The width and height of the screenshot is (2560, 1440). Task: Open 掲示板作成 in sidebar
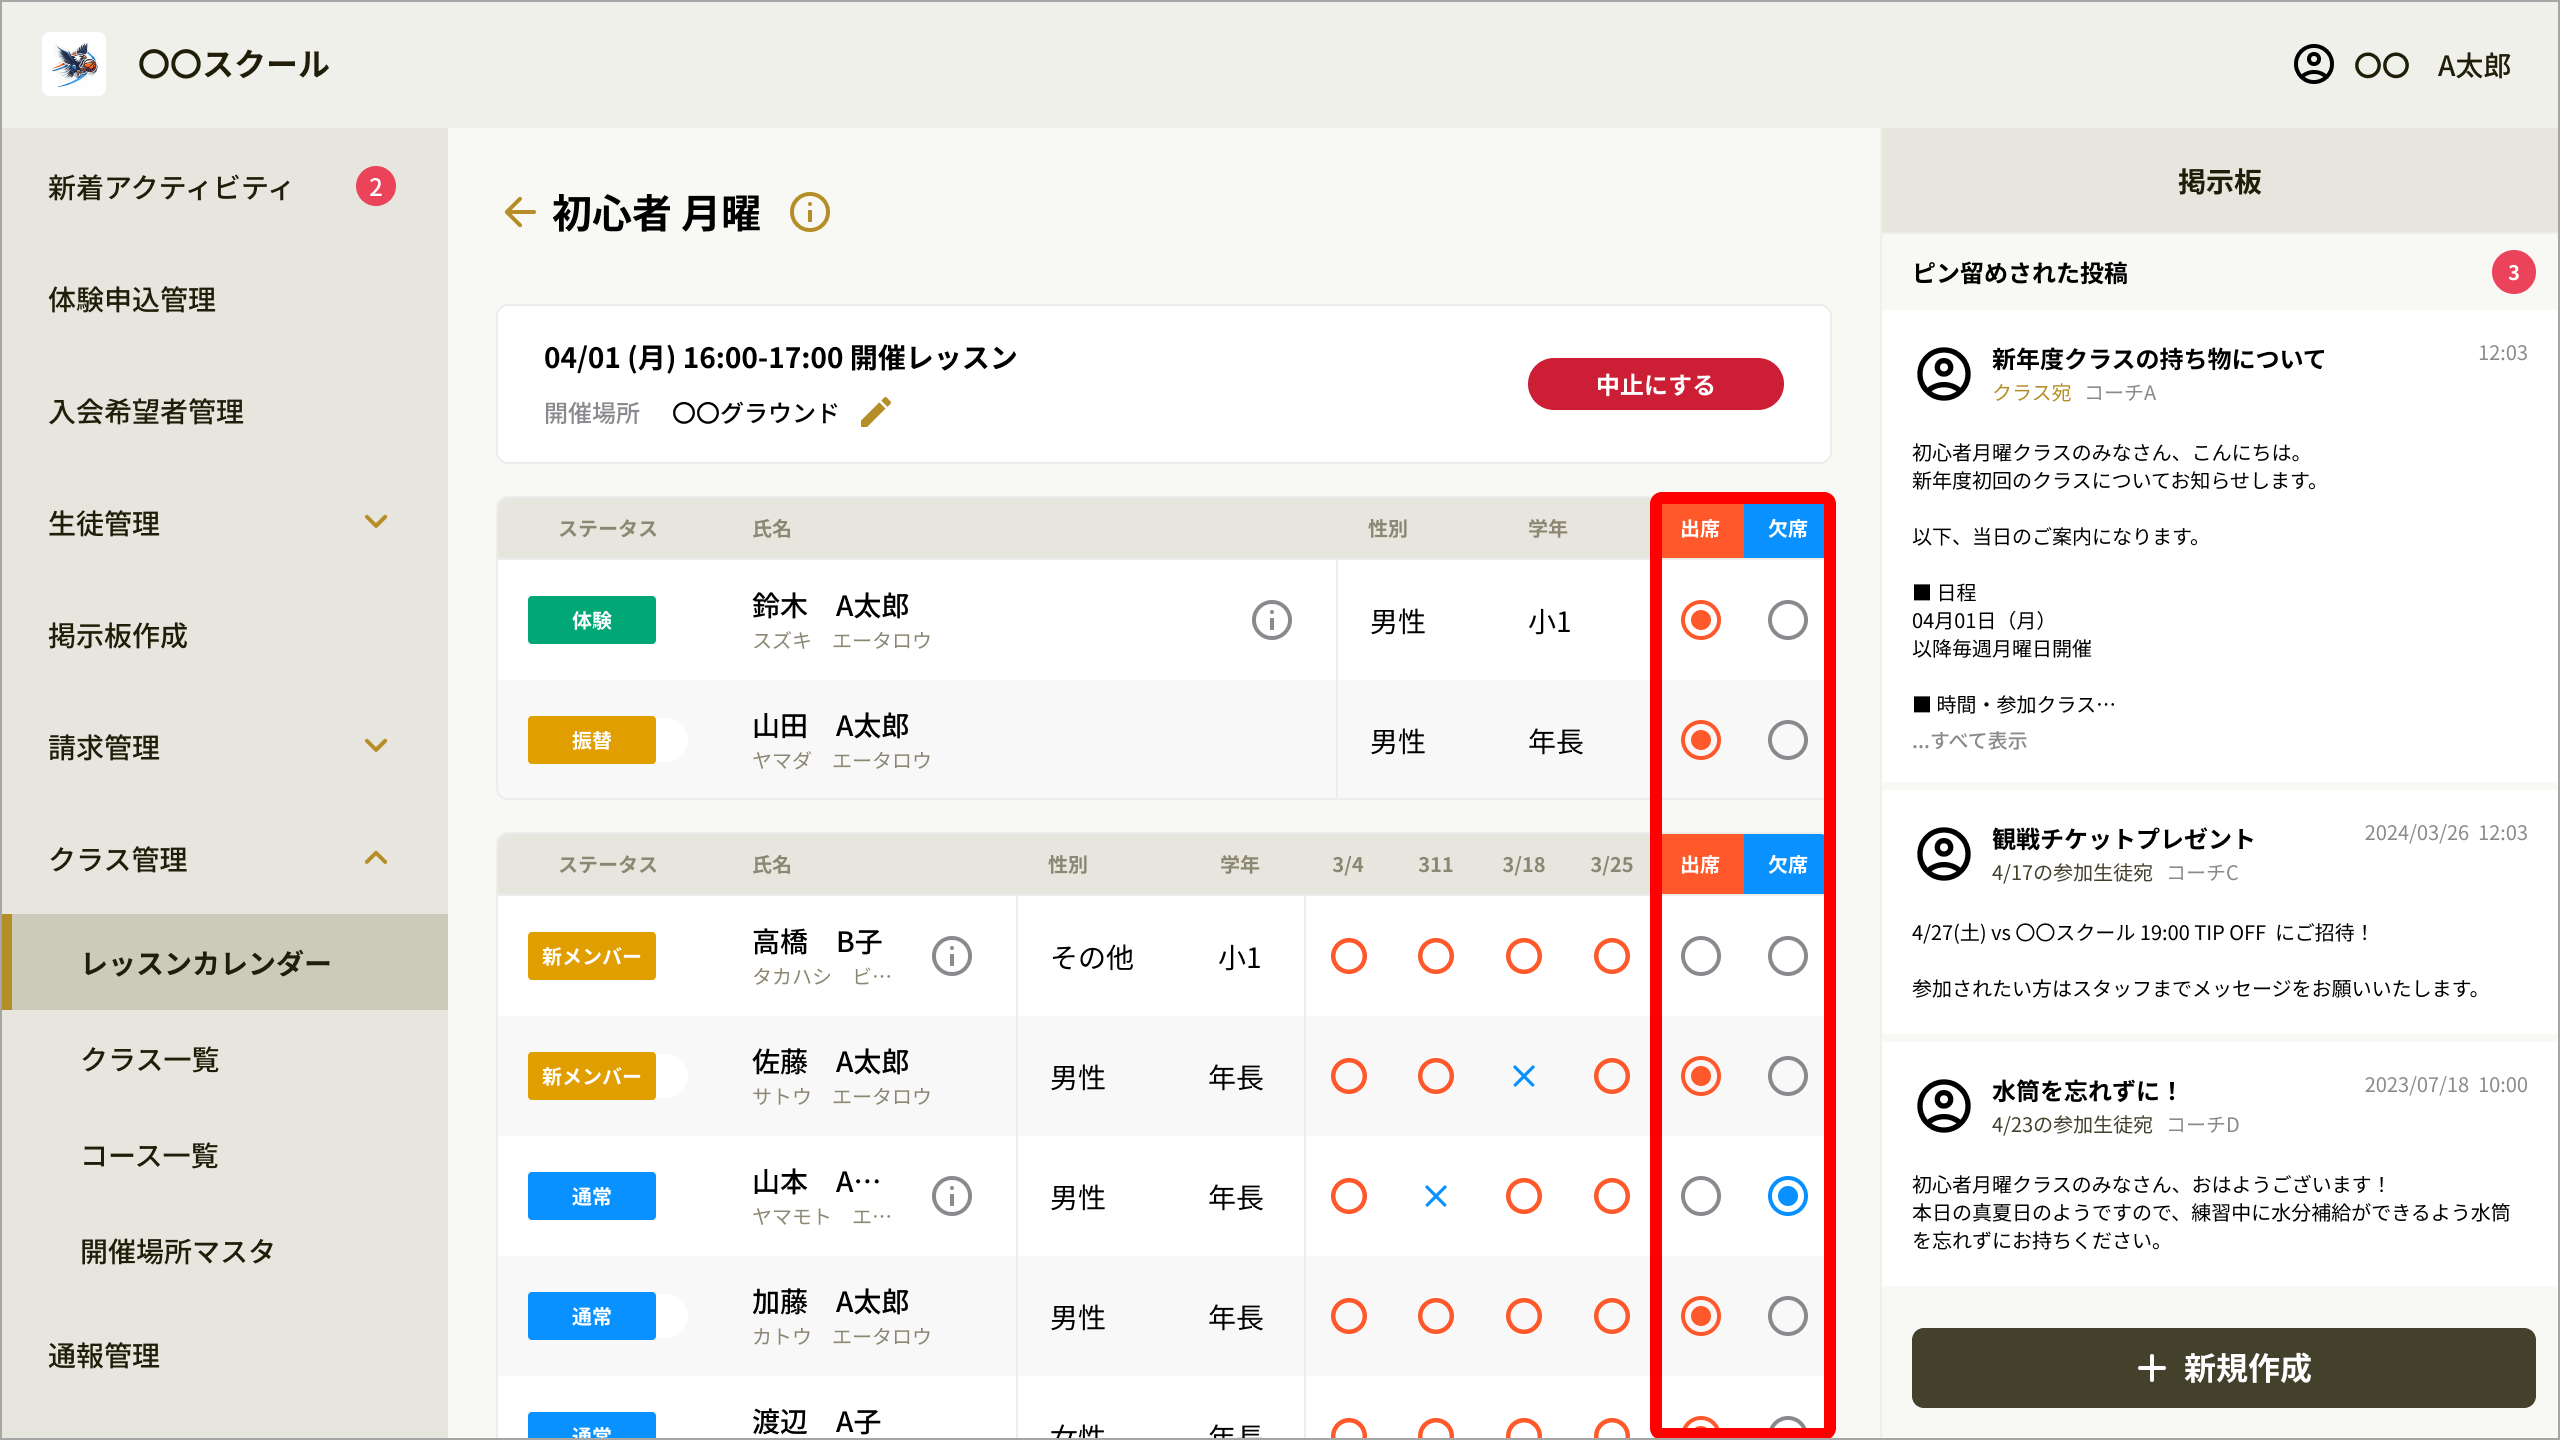[118, 635]
